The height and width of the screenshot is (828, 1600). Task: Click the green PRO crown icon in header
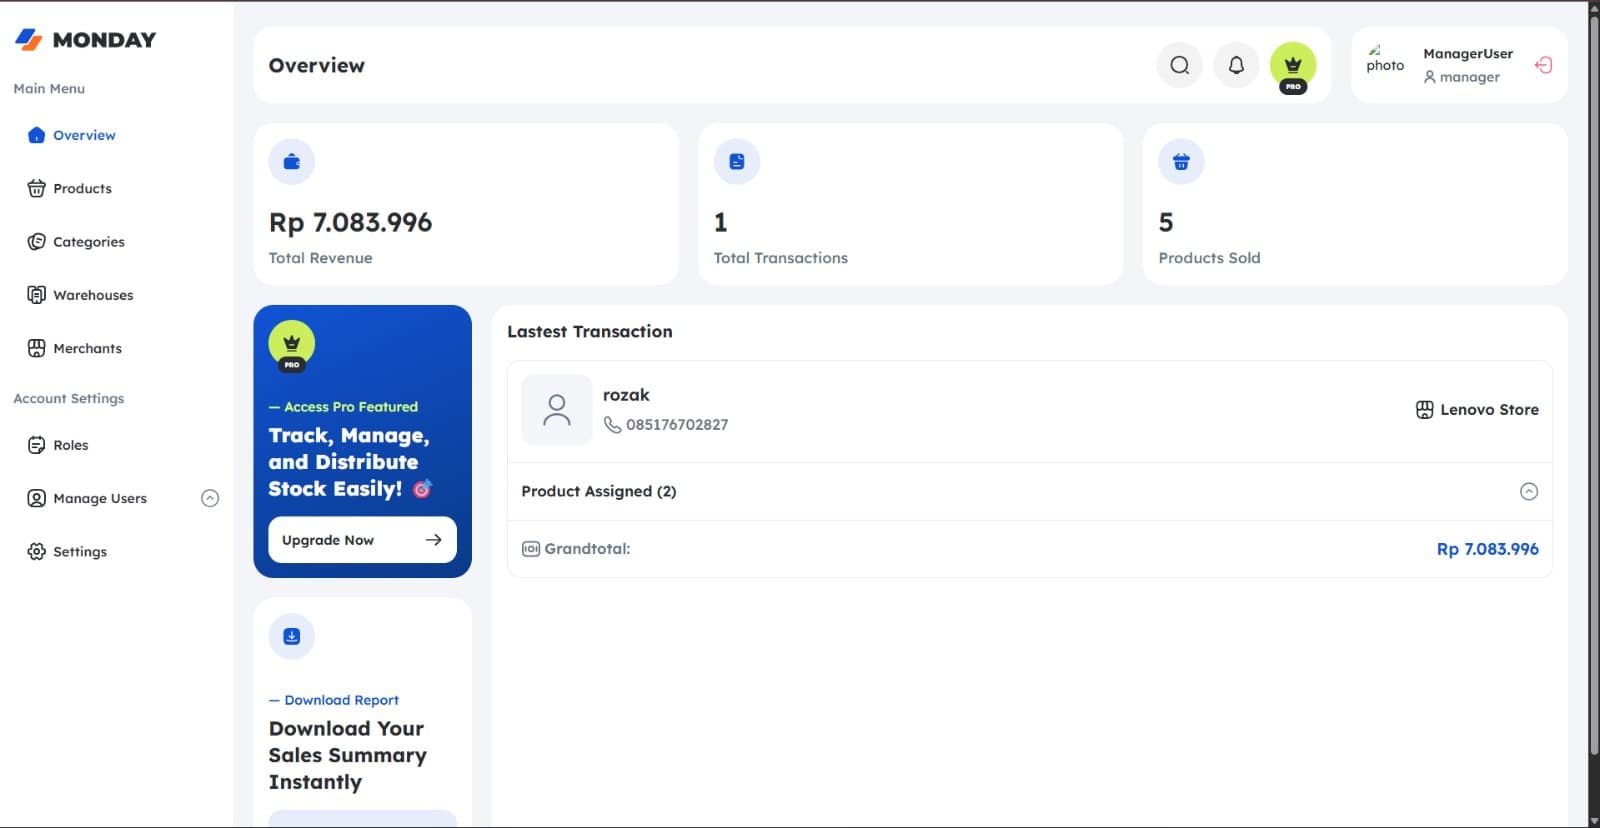point(1293,66)
